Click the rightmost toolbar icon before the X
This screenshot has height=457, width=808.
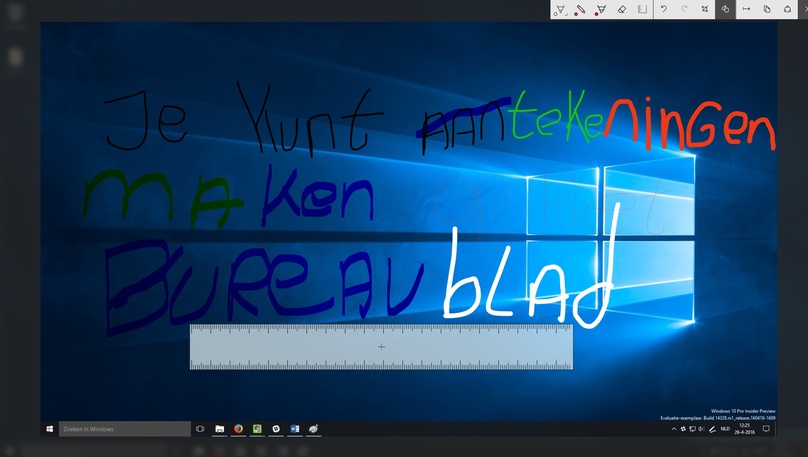787,9
